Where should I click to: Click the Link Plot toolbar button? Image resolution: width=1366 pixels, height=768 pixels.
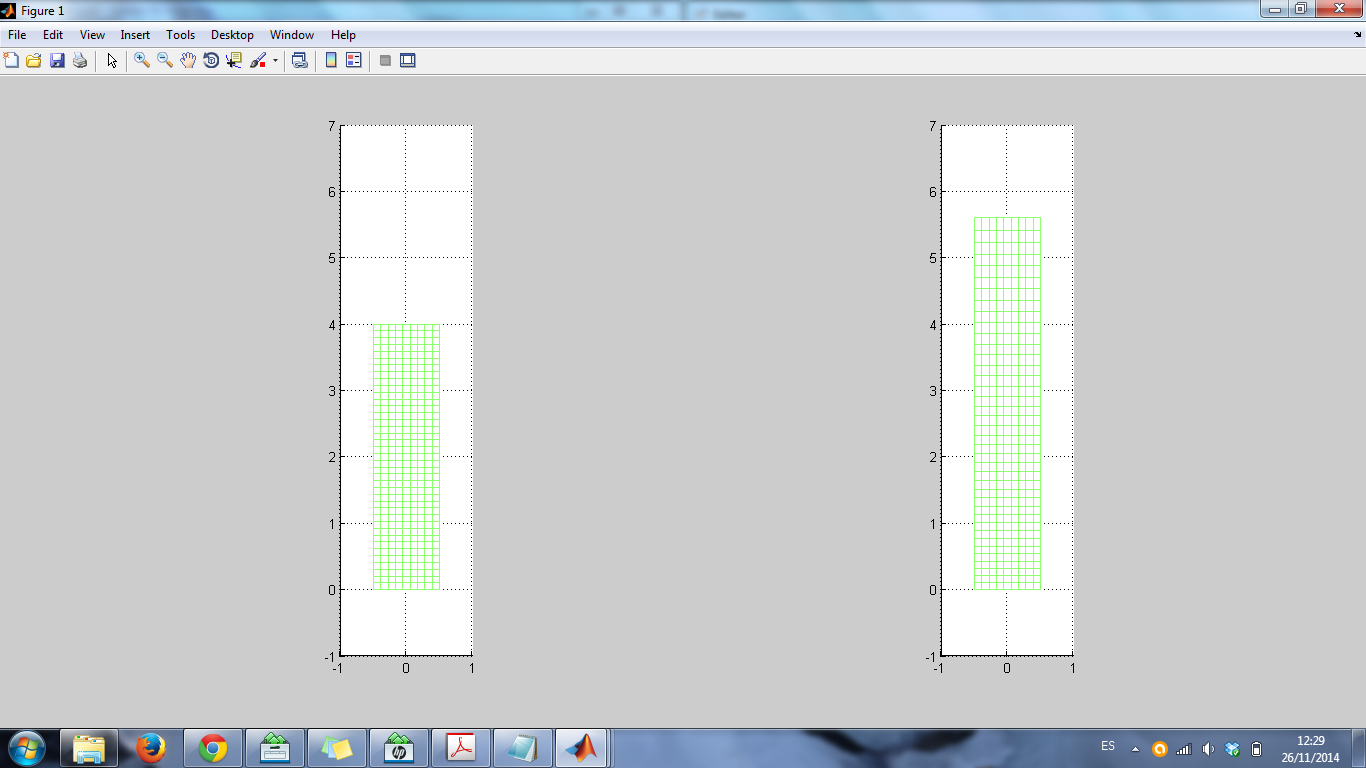click(299, 61)
